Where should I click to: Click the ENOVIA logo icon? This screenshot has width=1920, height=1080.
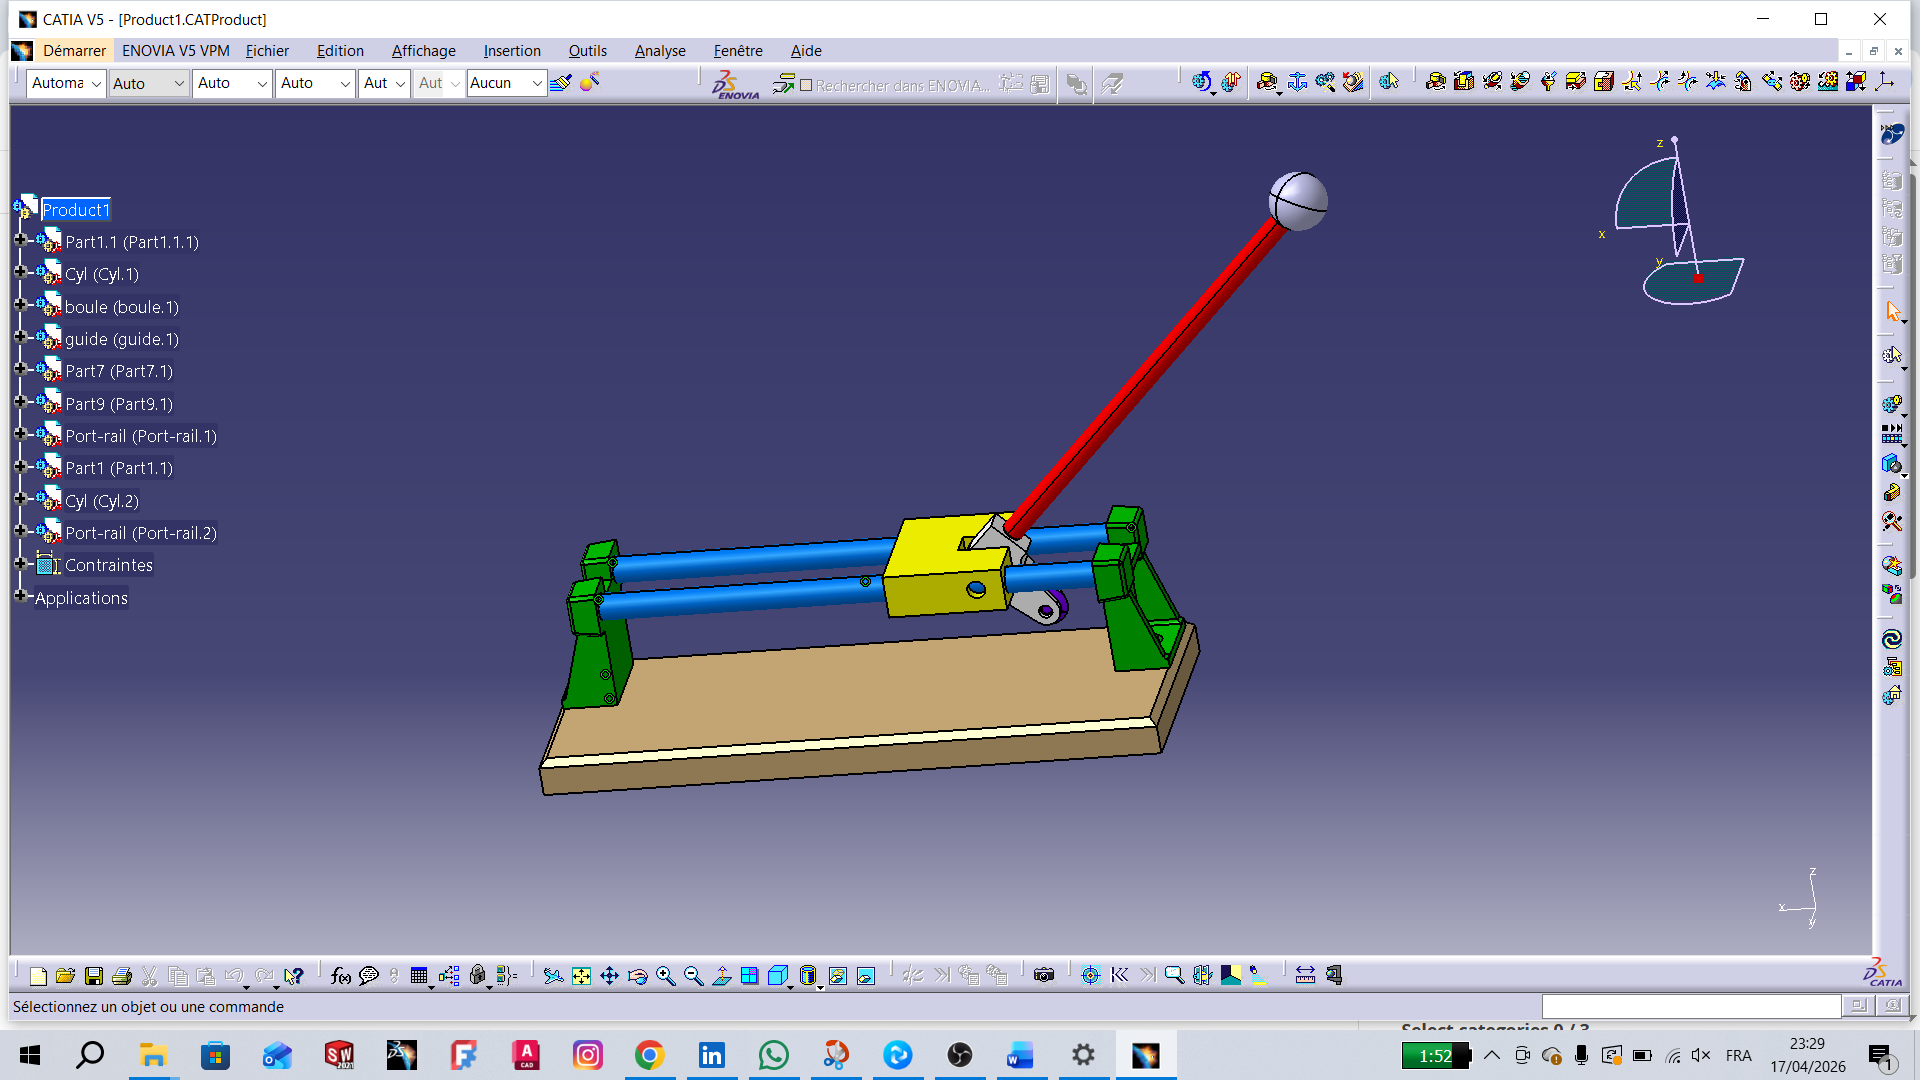[735, 85]
